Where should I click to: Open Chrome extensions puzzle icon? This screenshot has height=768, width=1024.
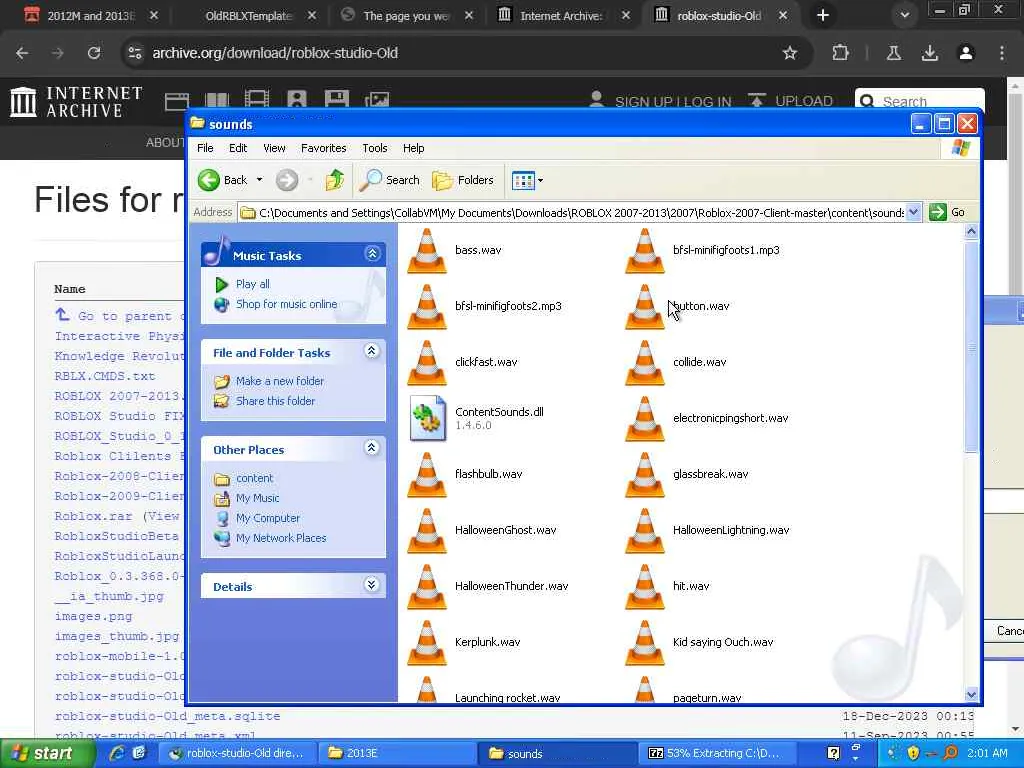(x=840, y=53)
